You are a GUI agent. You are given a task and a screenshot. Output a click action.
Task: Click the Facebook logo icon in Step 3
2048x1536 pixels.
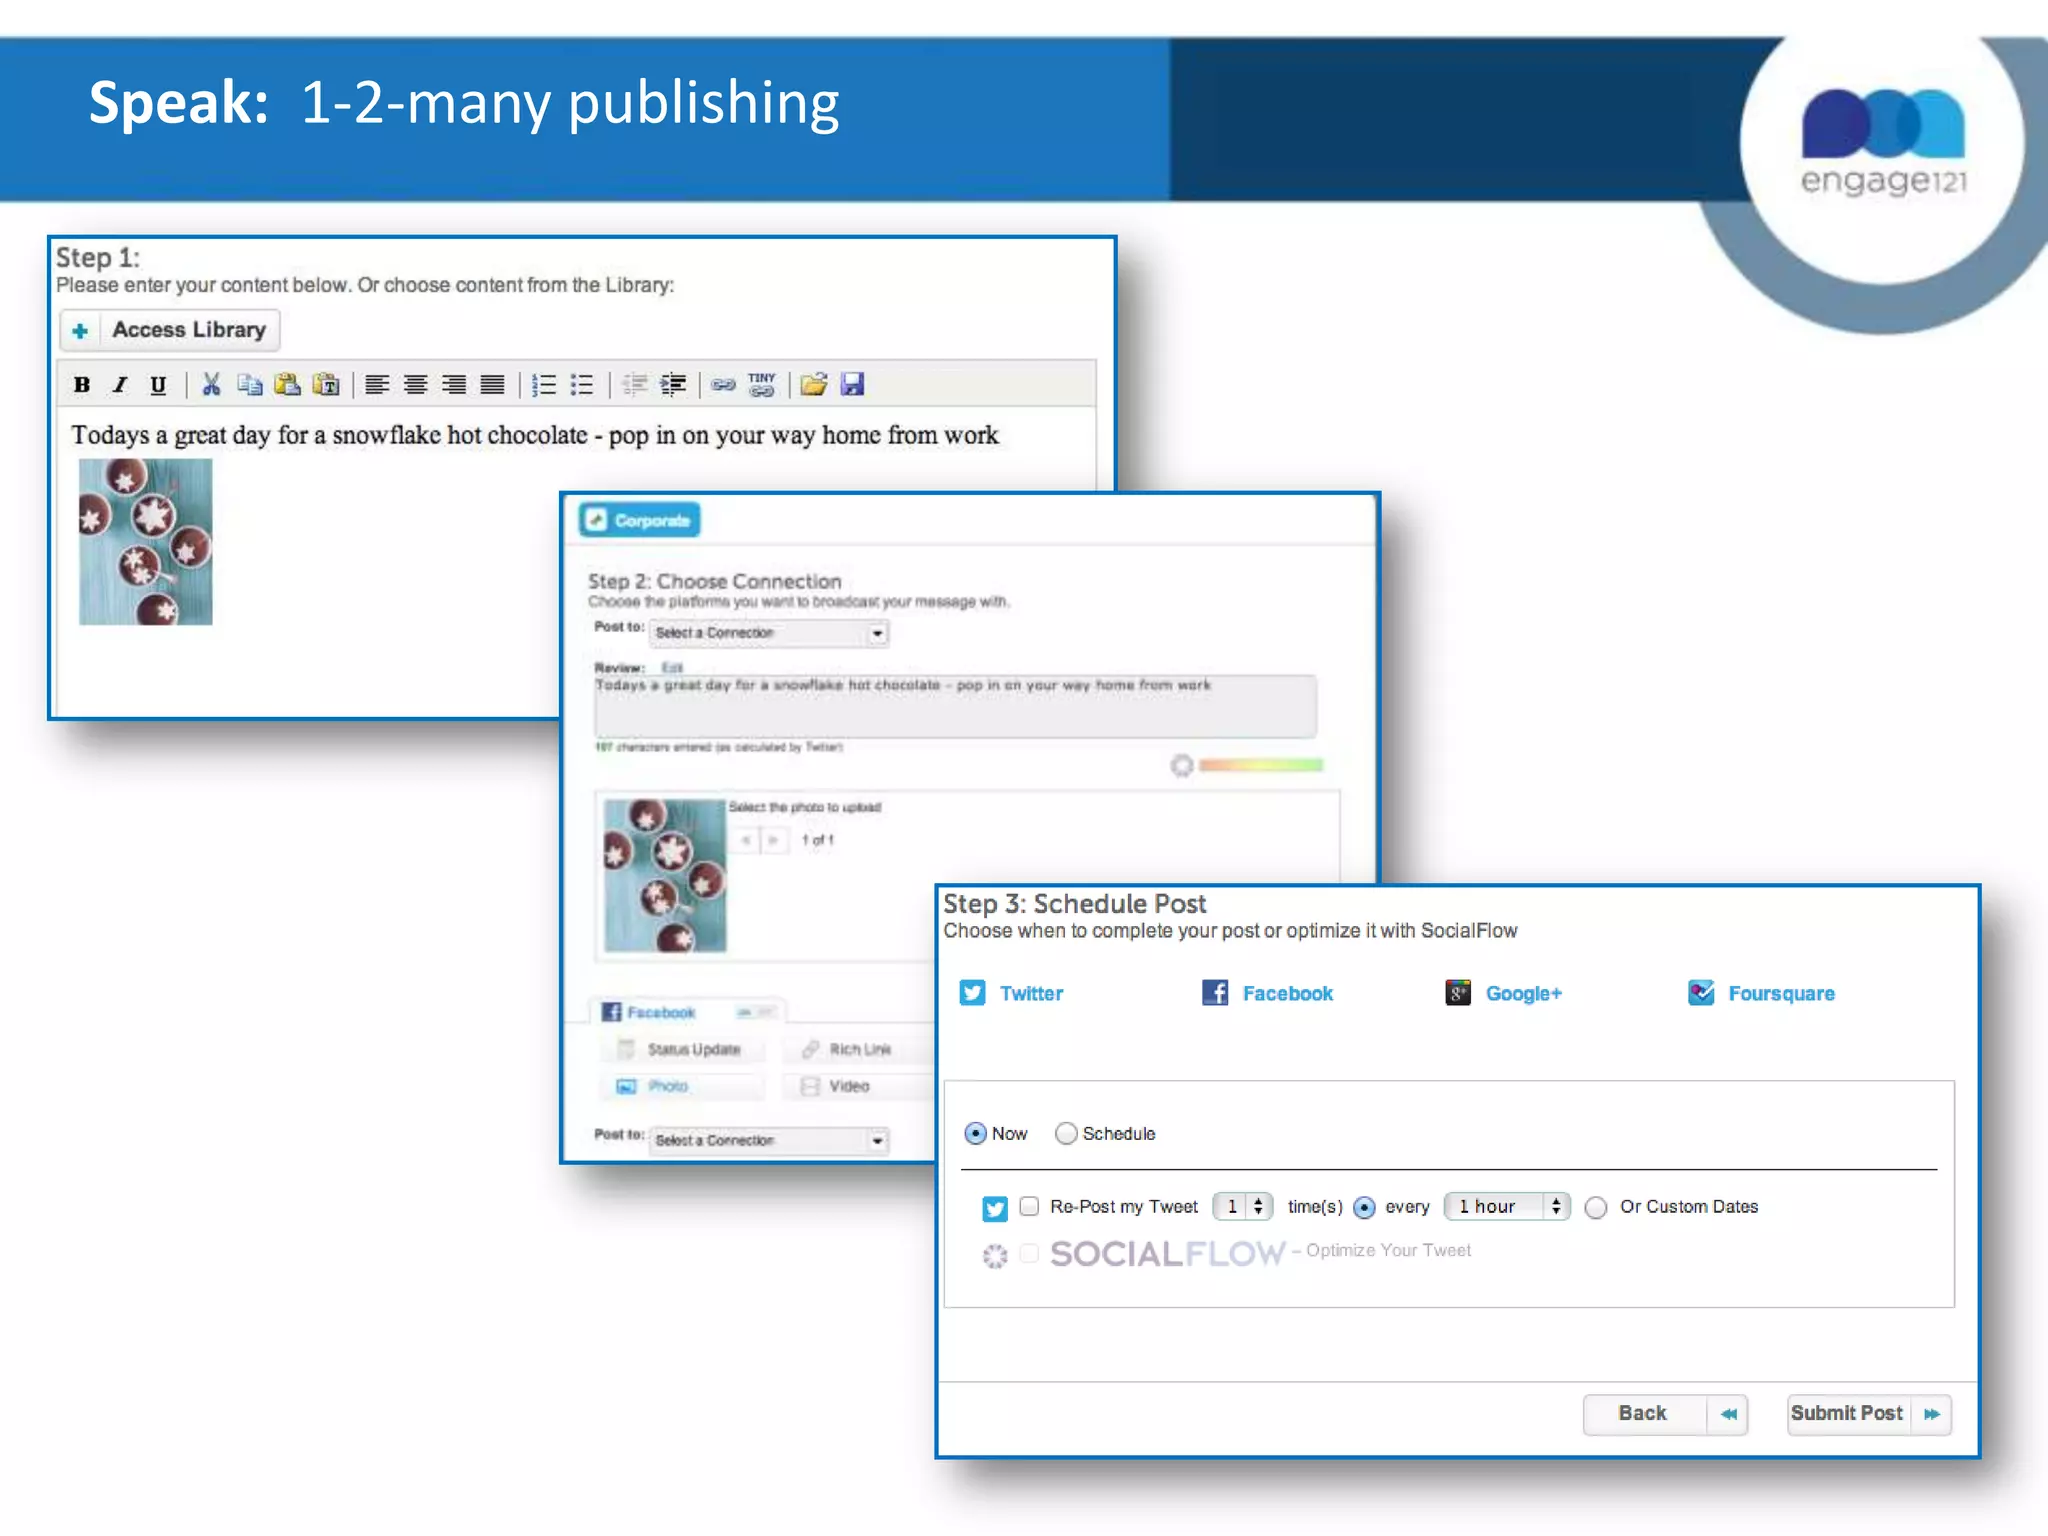(1215, 992)
